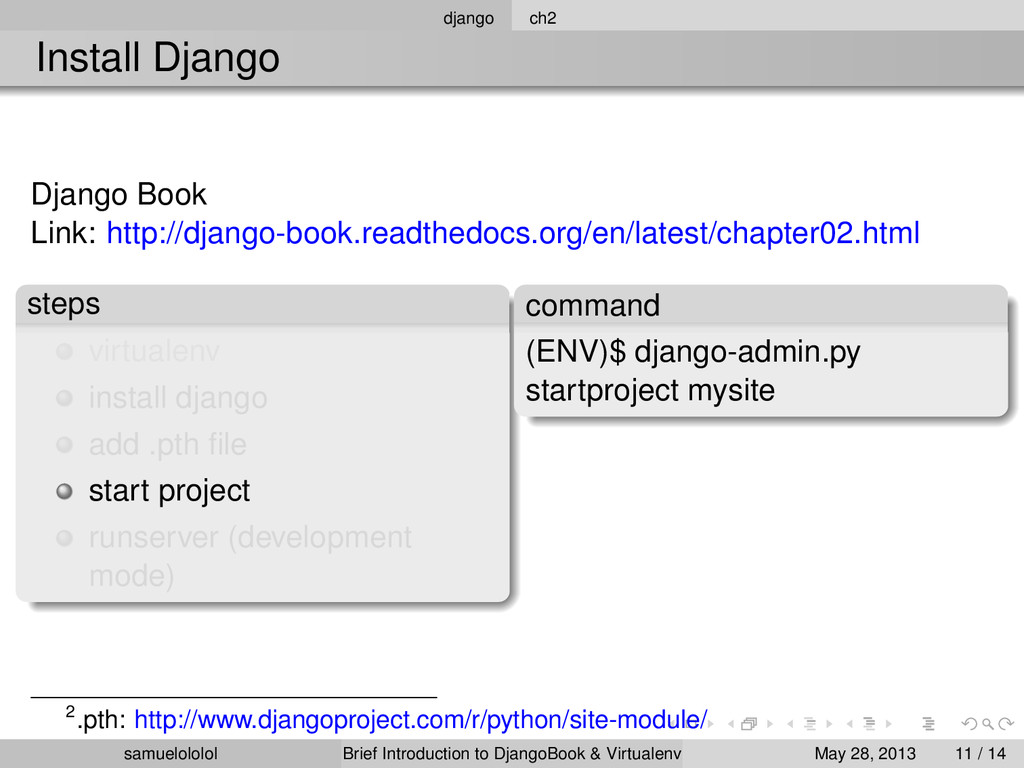Click the 'command' block header
Viewport: 1024px width, 768px height.
coord(761,305)
